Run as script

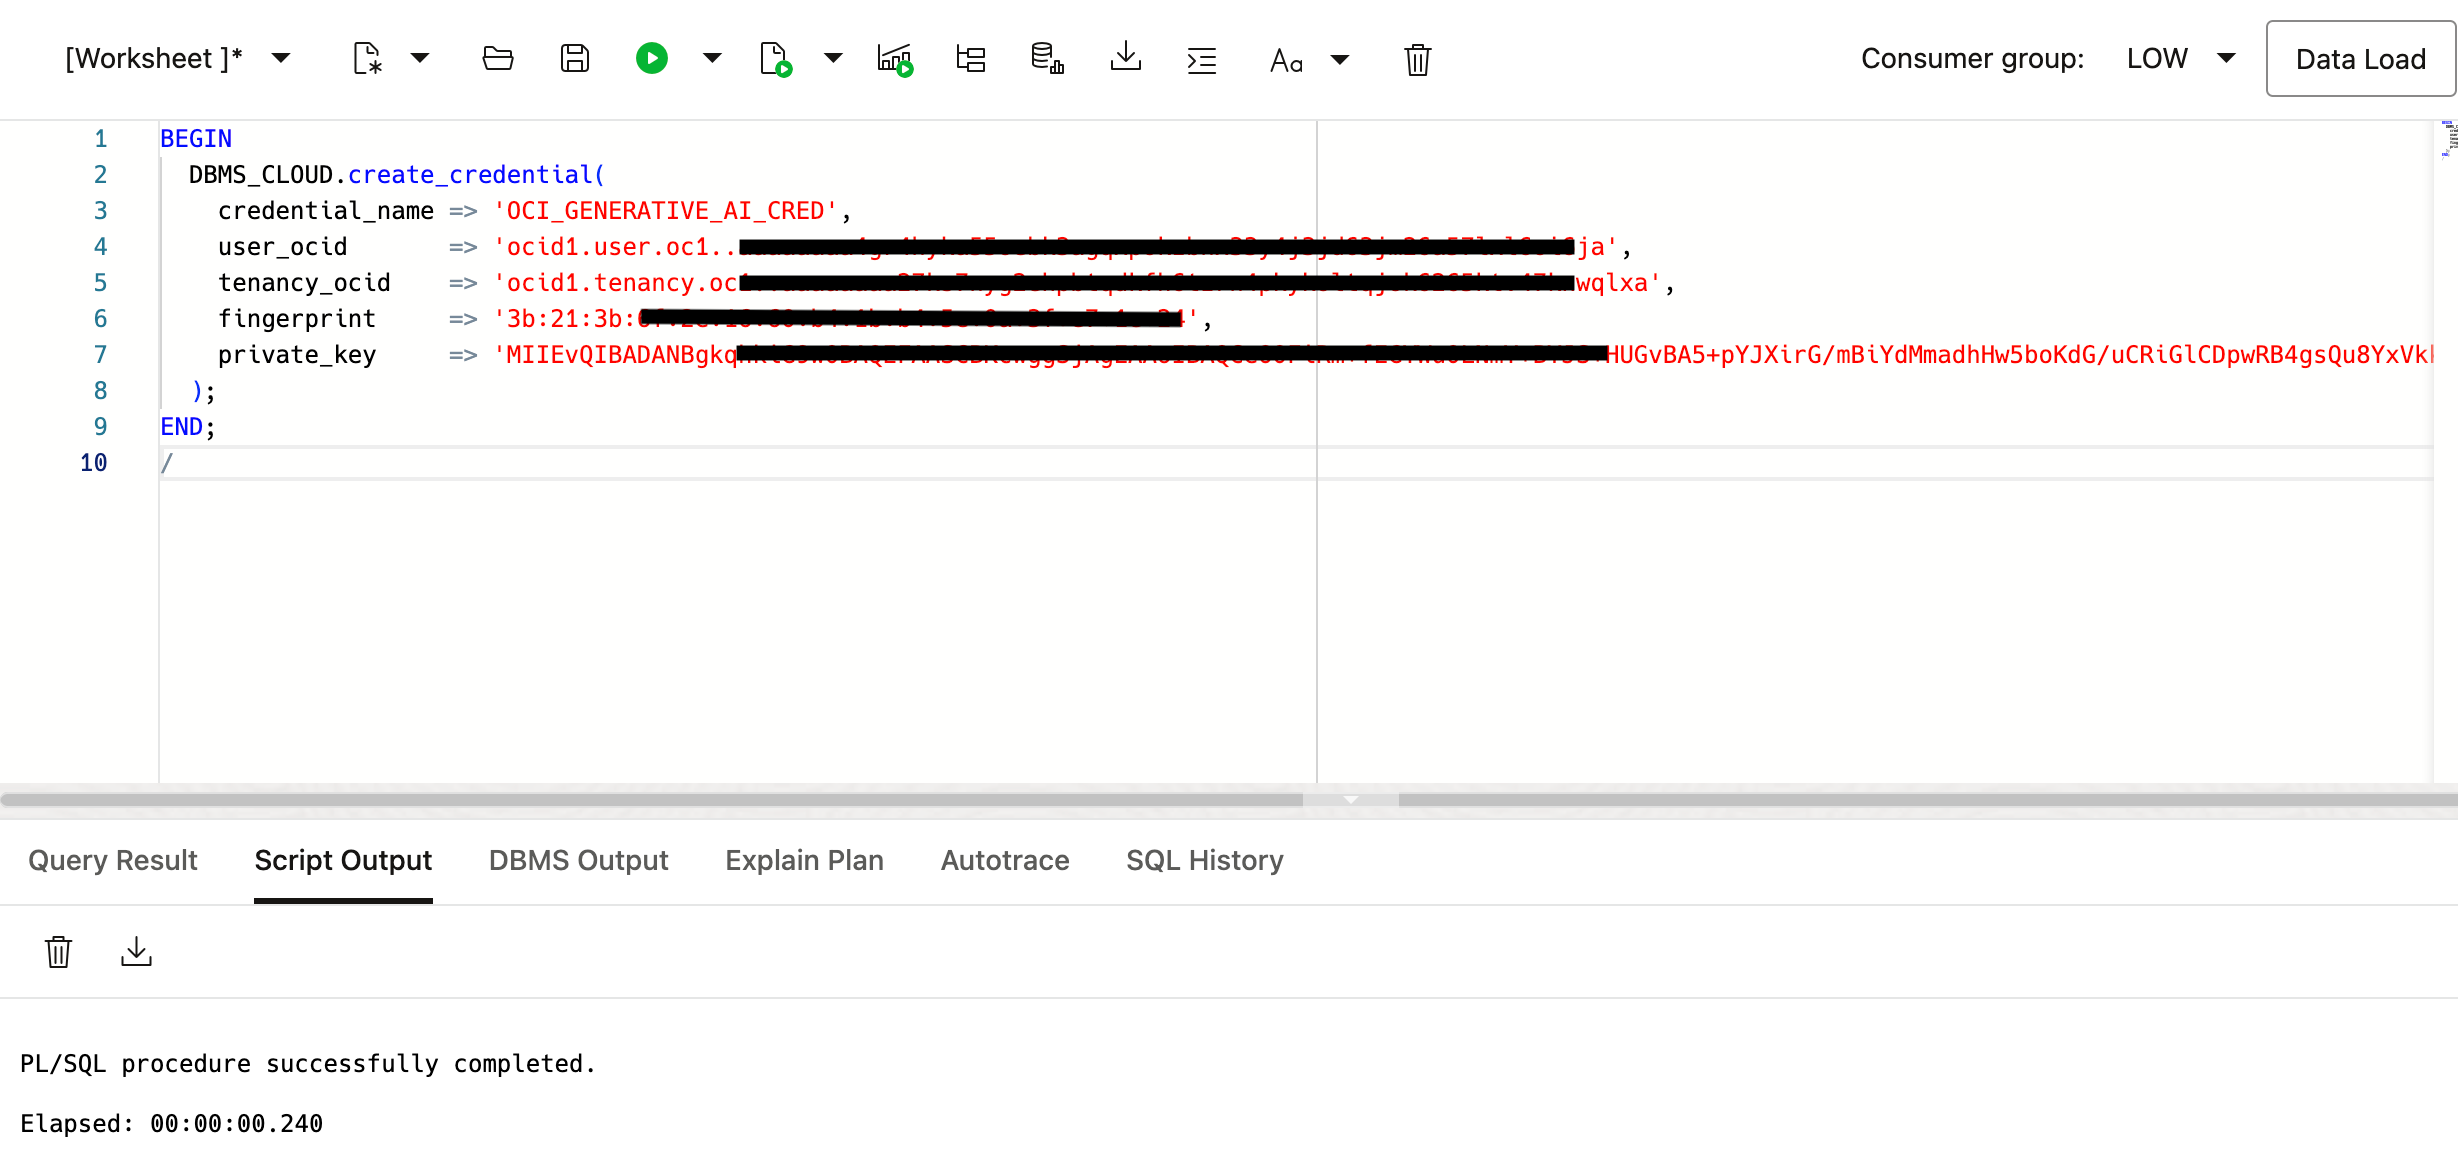pos(775,60)
